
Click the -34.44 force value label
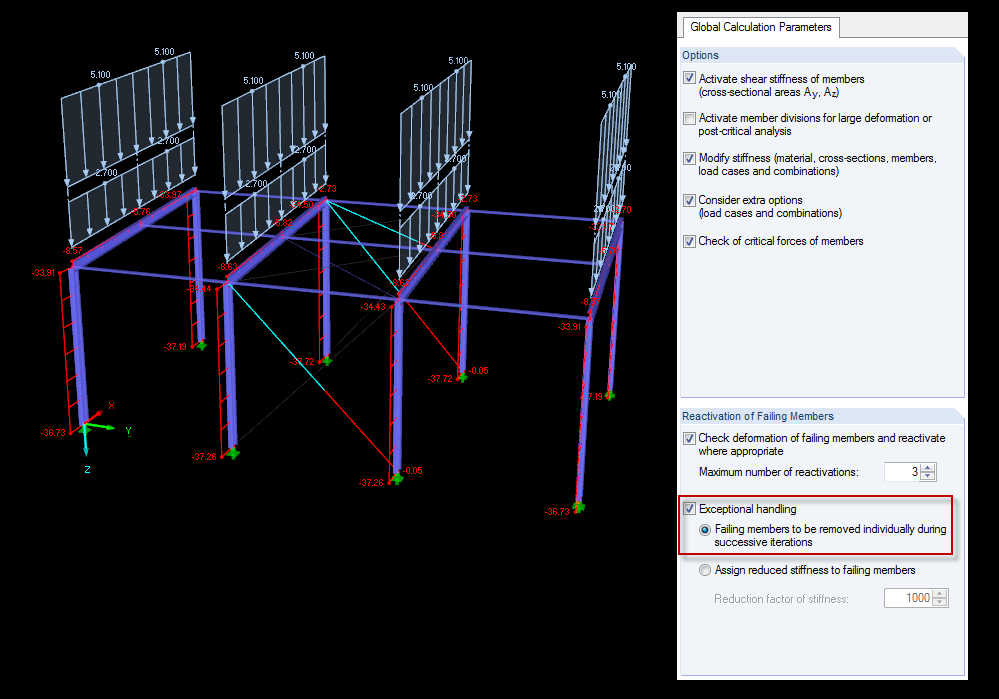pyautogui.click(x=199, y=289)
